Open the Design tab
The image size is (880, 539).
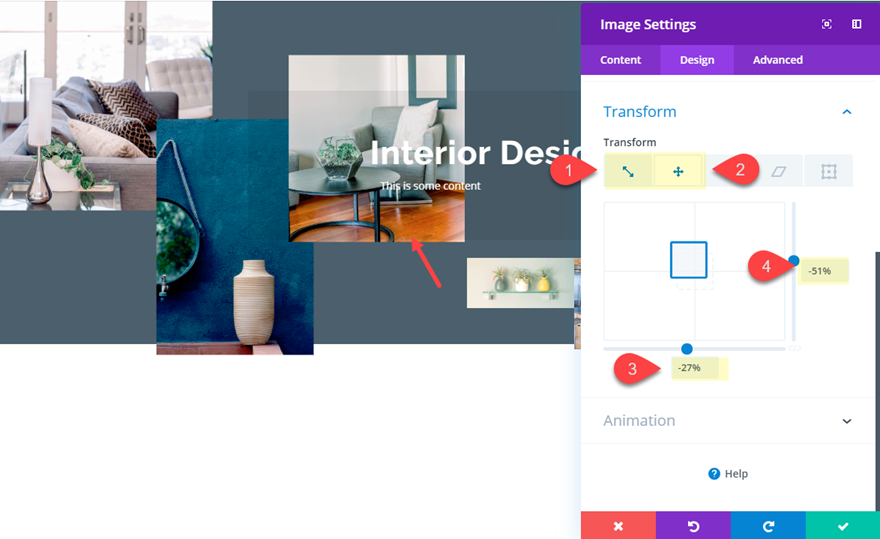tap(697, 60)
